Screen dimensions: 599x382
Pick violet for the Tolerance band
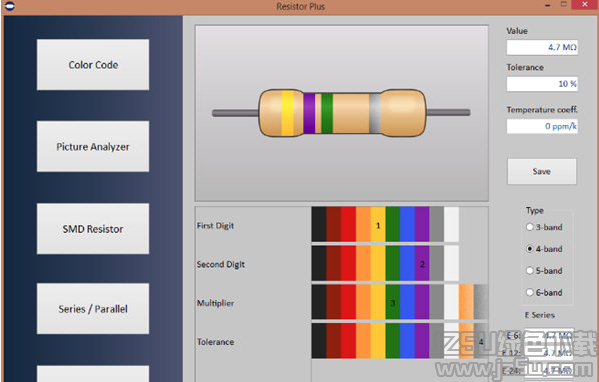click(422, 341)
